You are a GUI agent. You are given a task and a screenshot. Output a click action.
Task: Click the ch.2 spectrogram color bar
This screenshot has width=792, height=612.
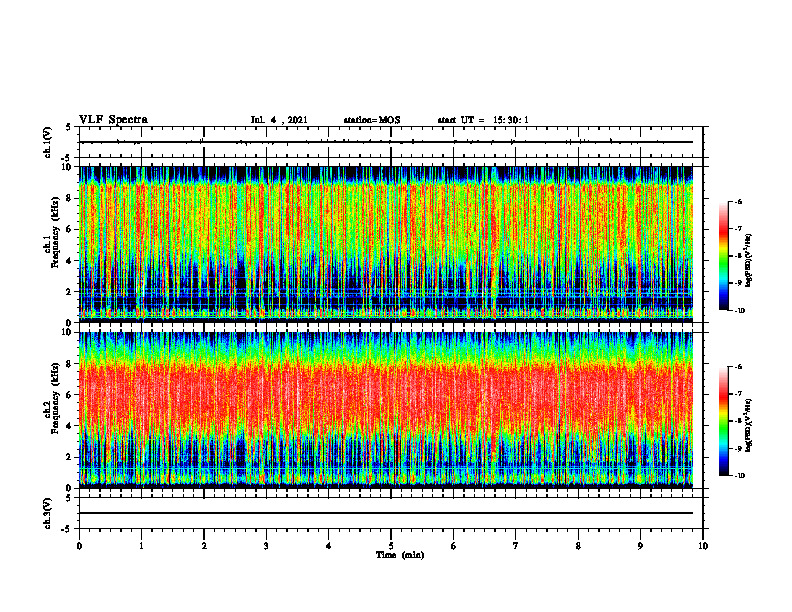tap(723, 421)
